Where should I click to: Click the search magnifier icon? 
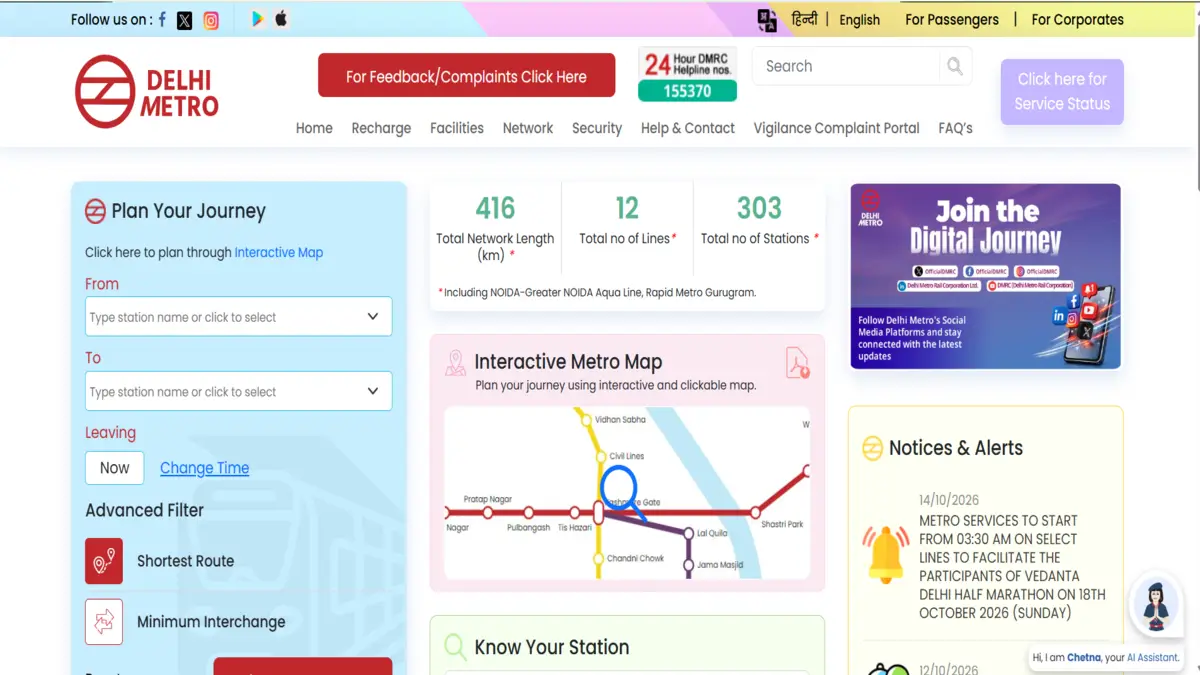[x=955, y=66]
